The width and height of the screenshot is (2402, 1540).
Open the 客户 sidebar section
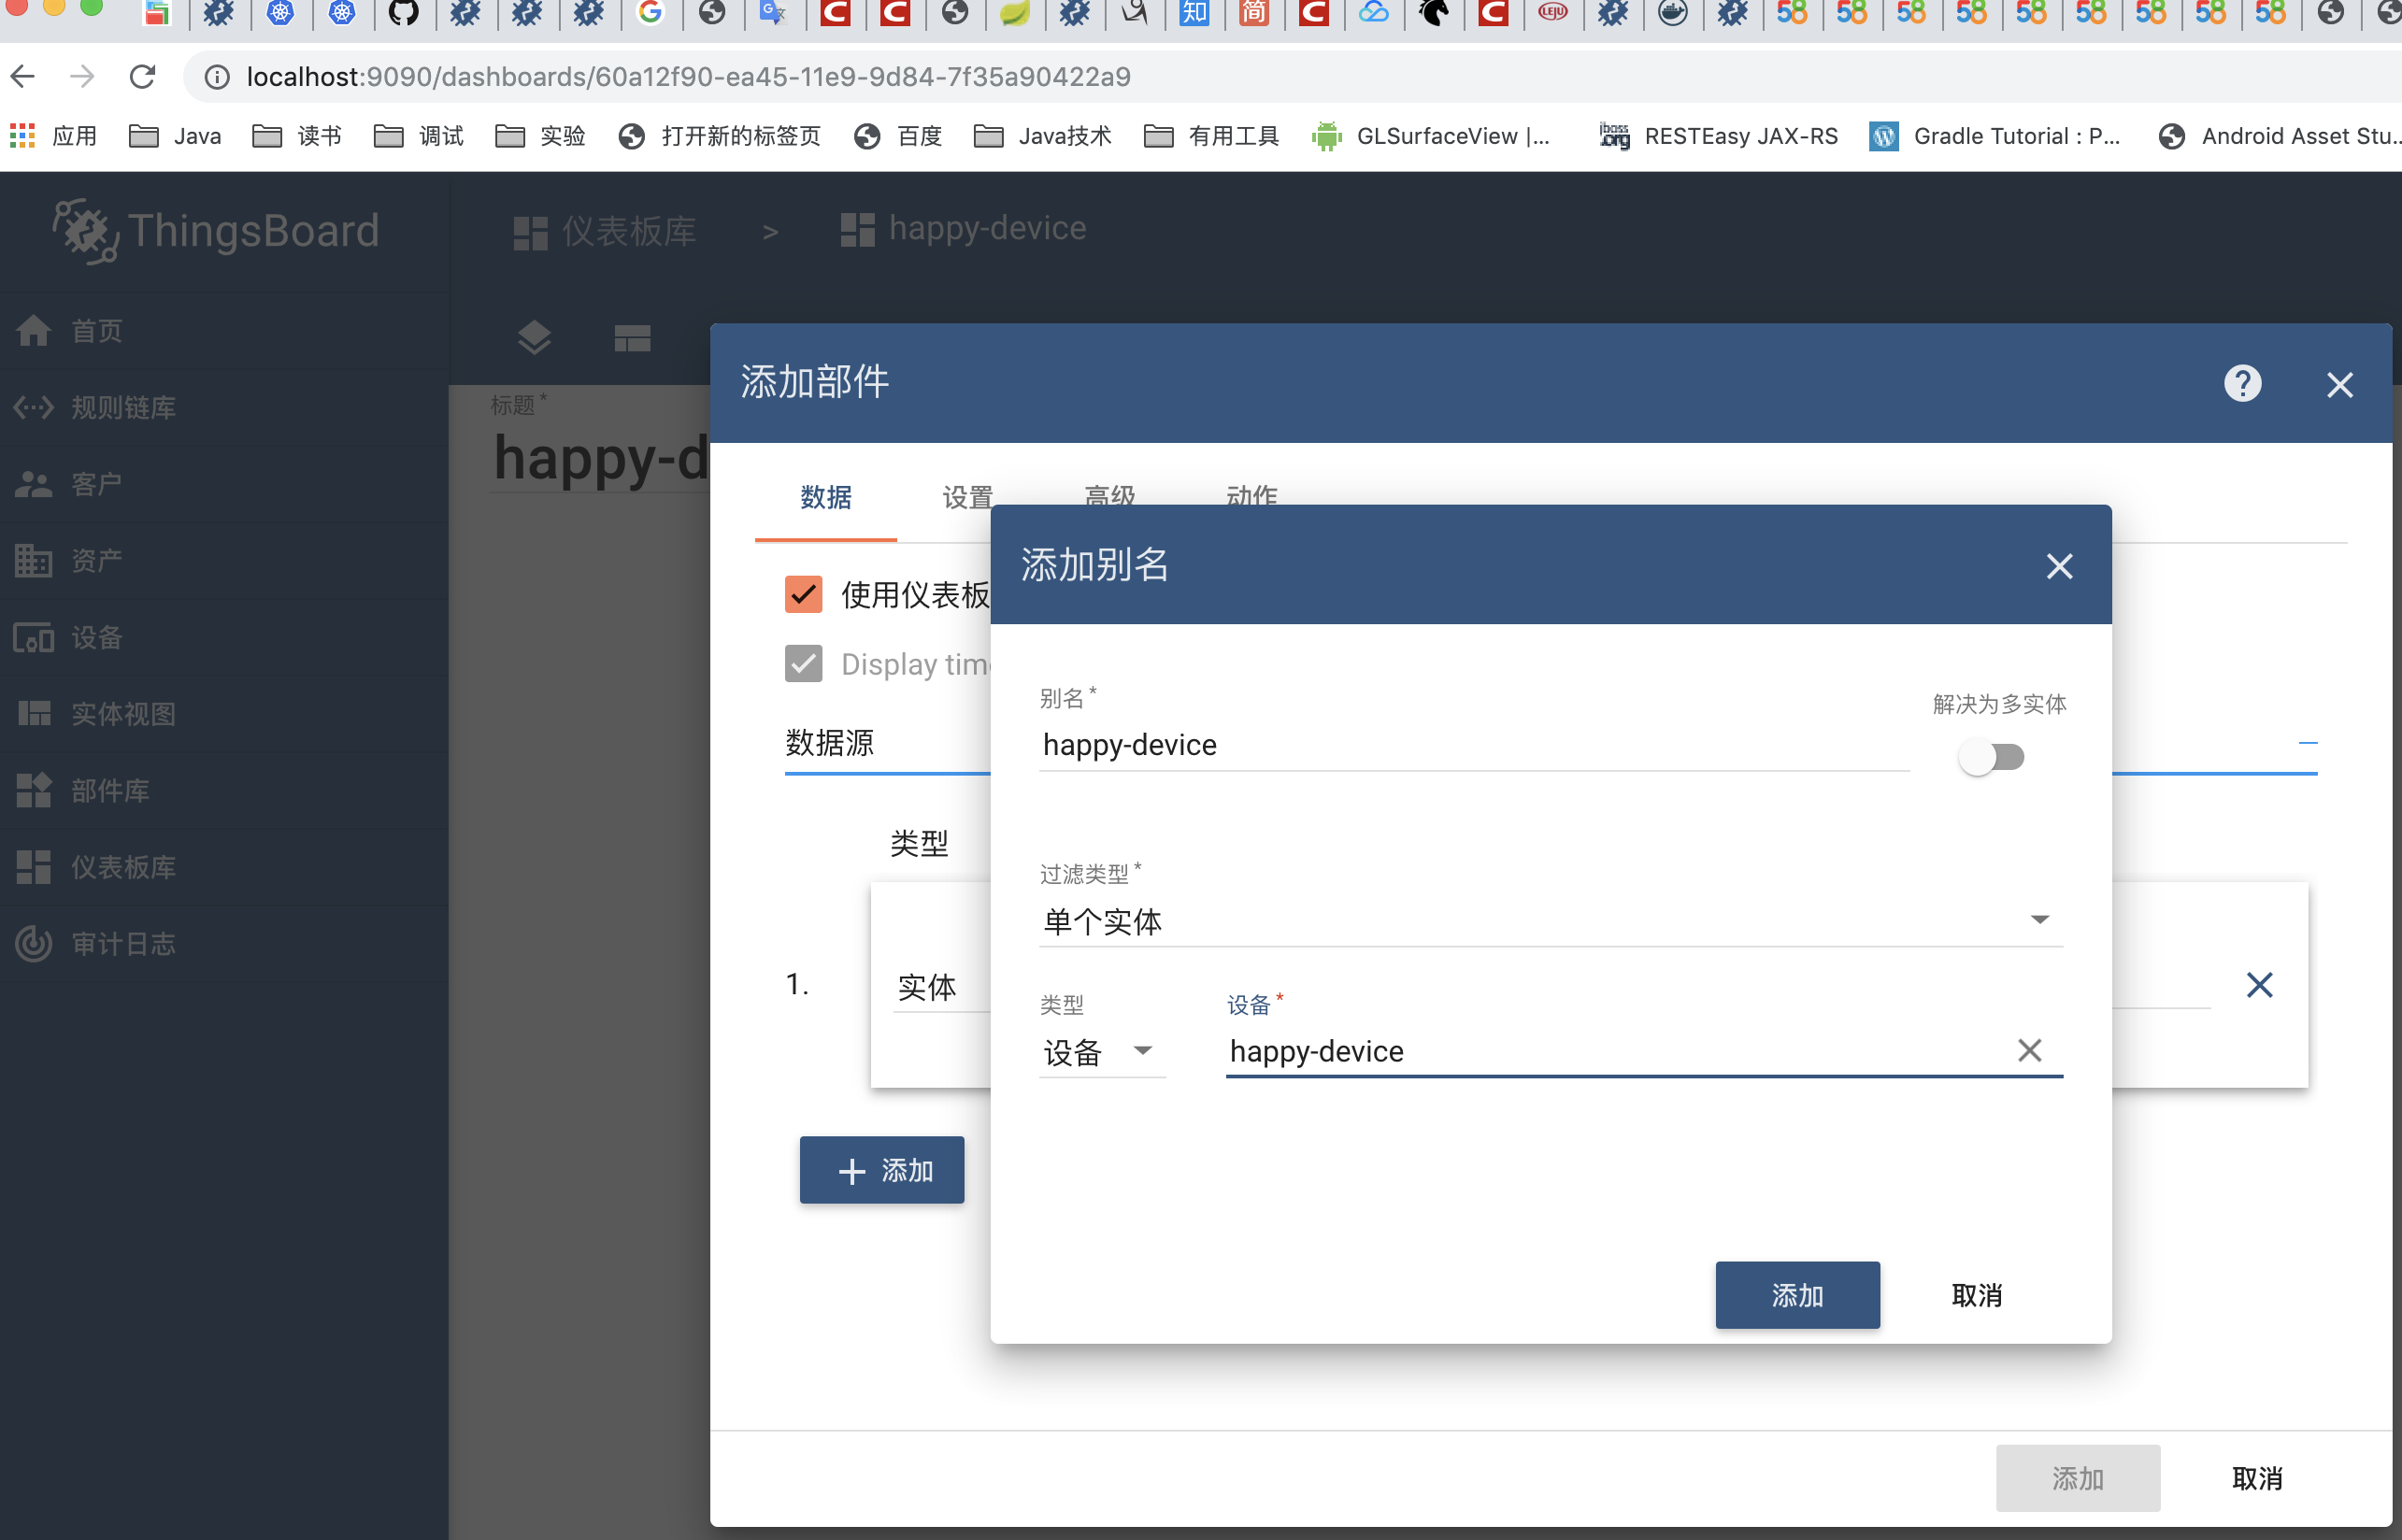click(x=96, y=483)
